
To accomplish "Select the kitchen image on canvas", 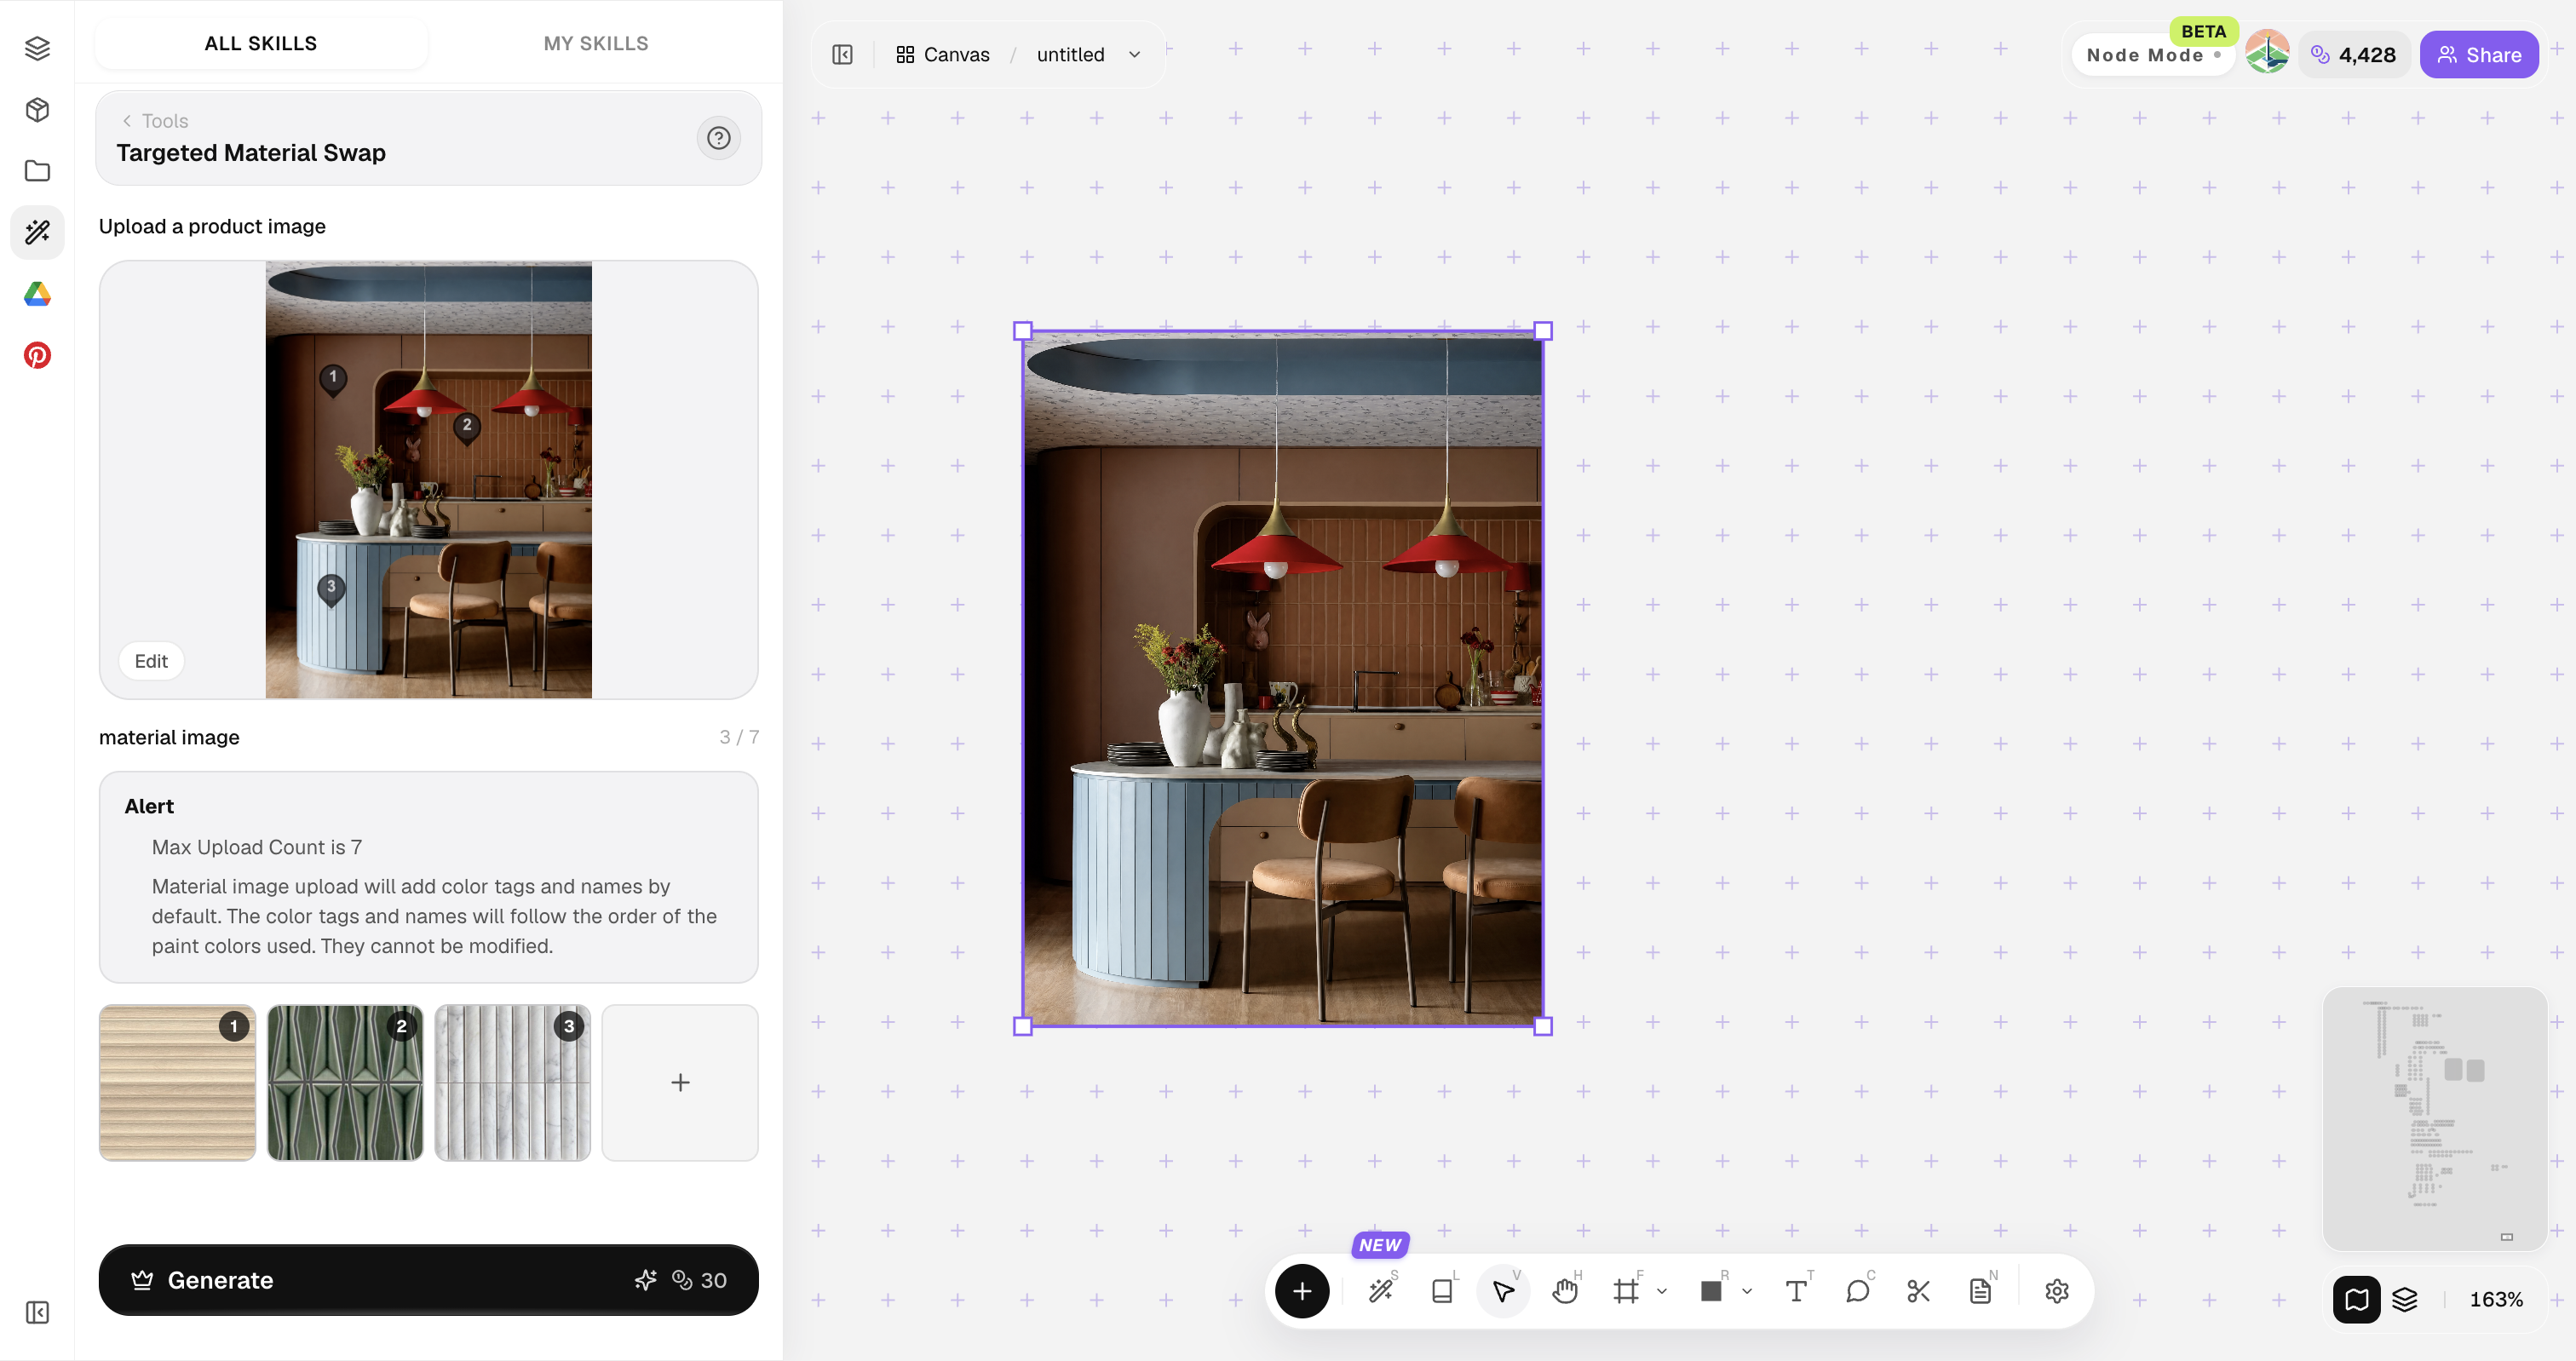I will pos(1282,678).
